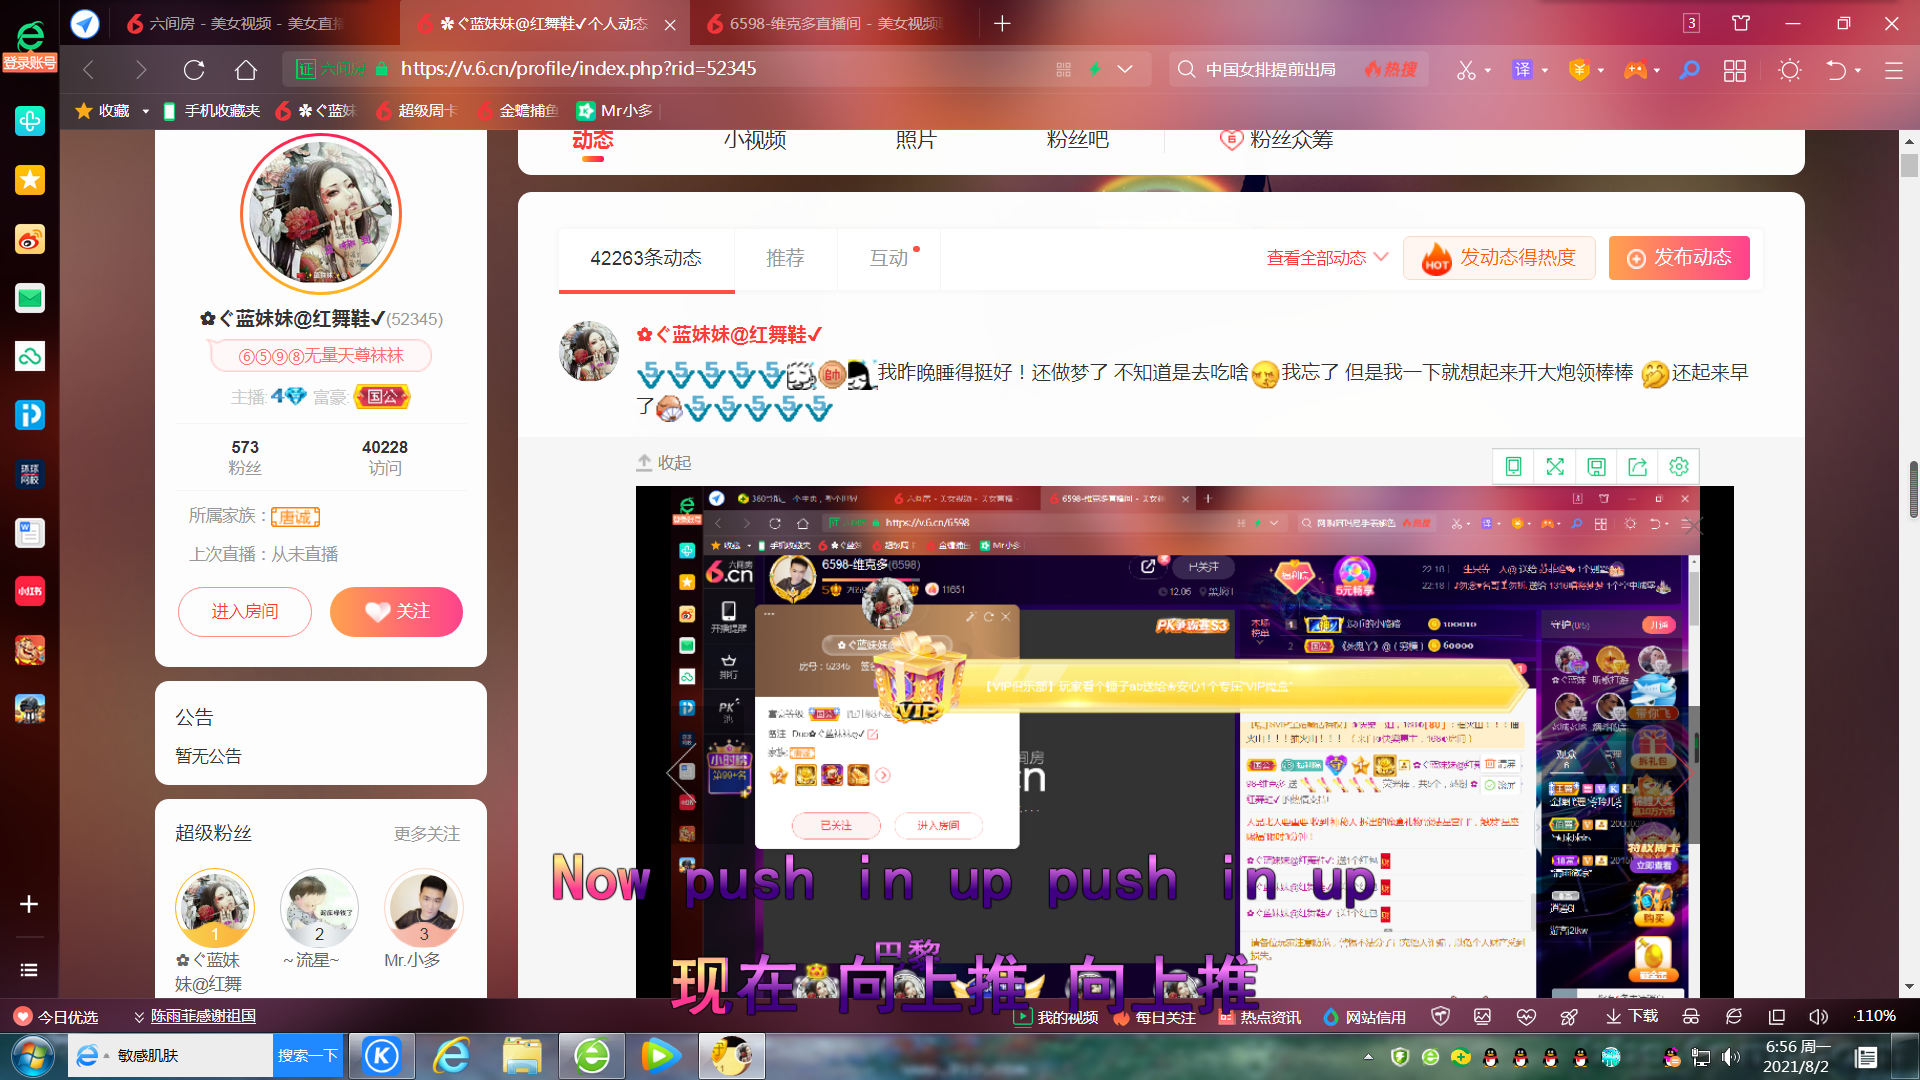This screenshot has height=1080, width=1920.
Task: Toggle the status bar sound speaker icon
Action: 1818,1017
